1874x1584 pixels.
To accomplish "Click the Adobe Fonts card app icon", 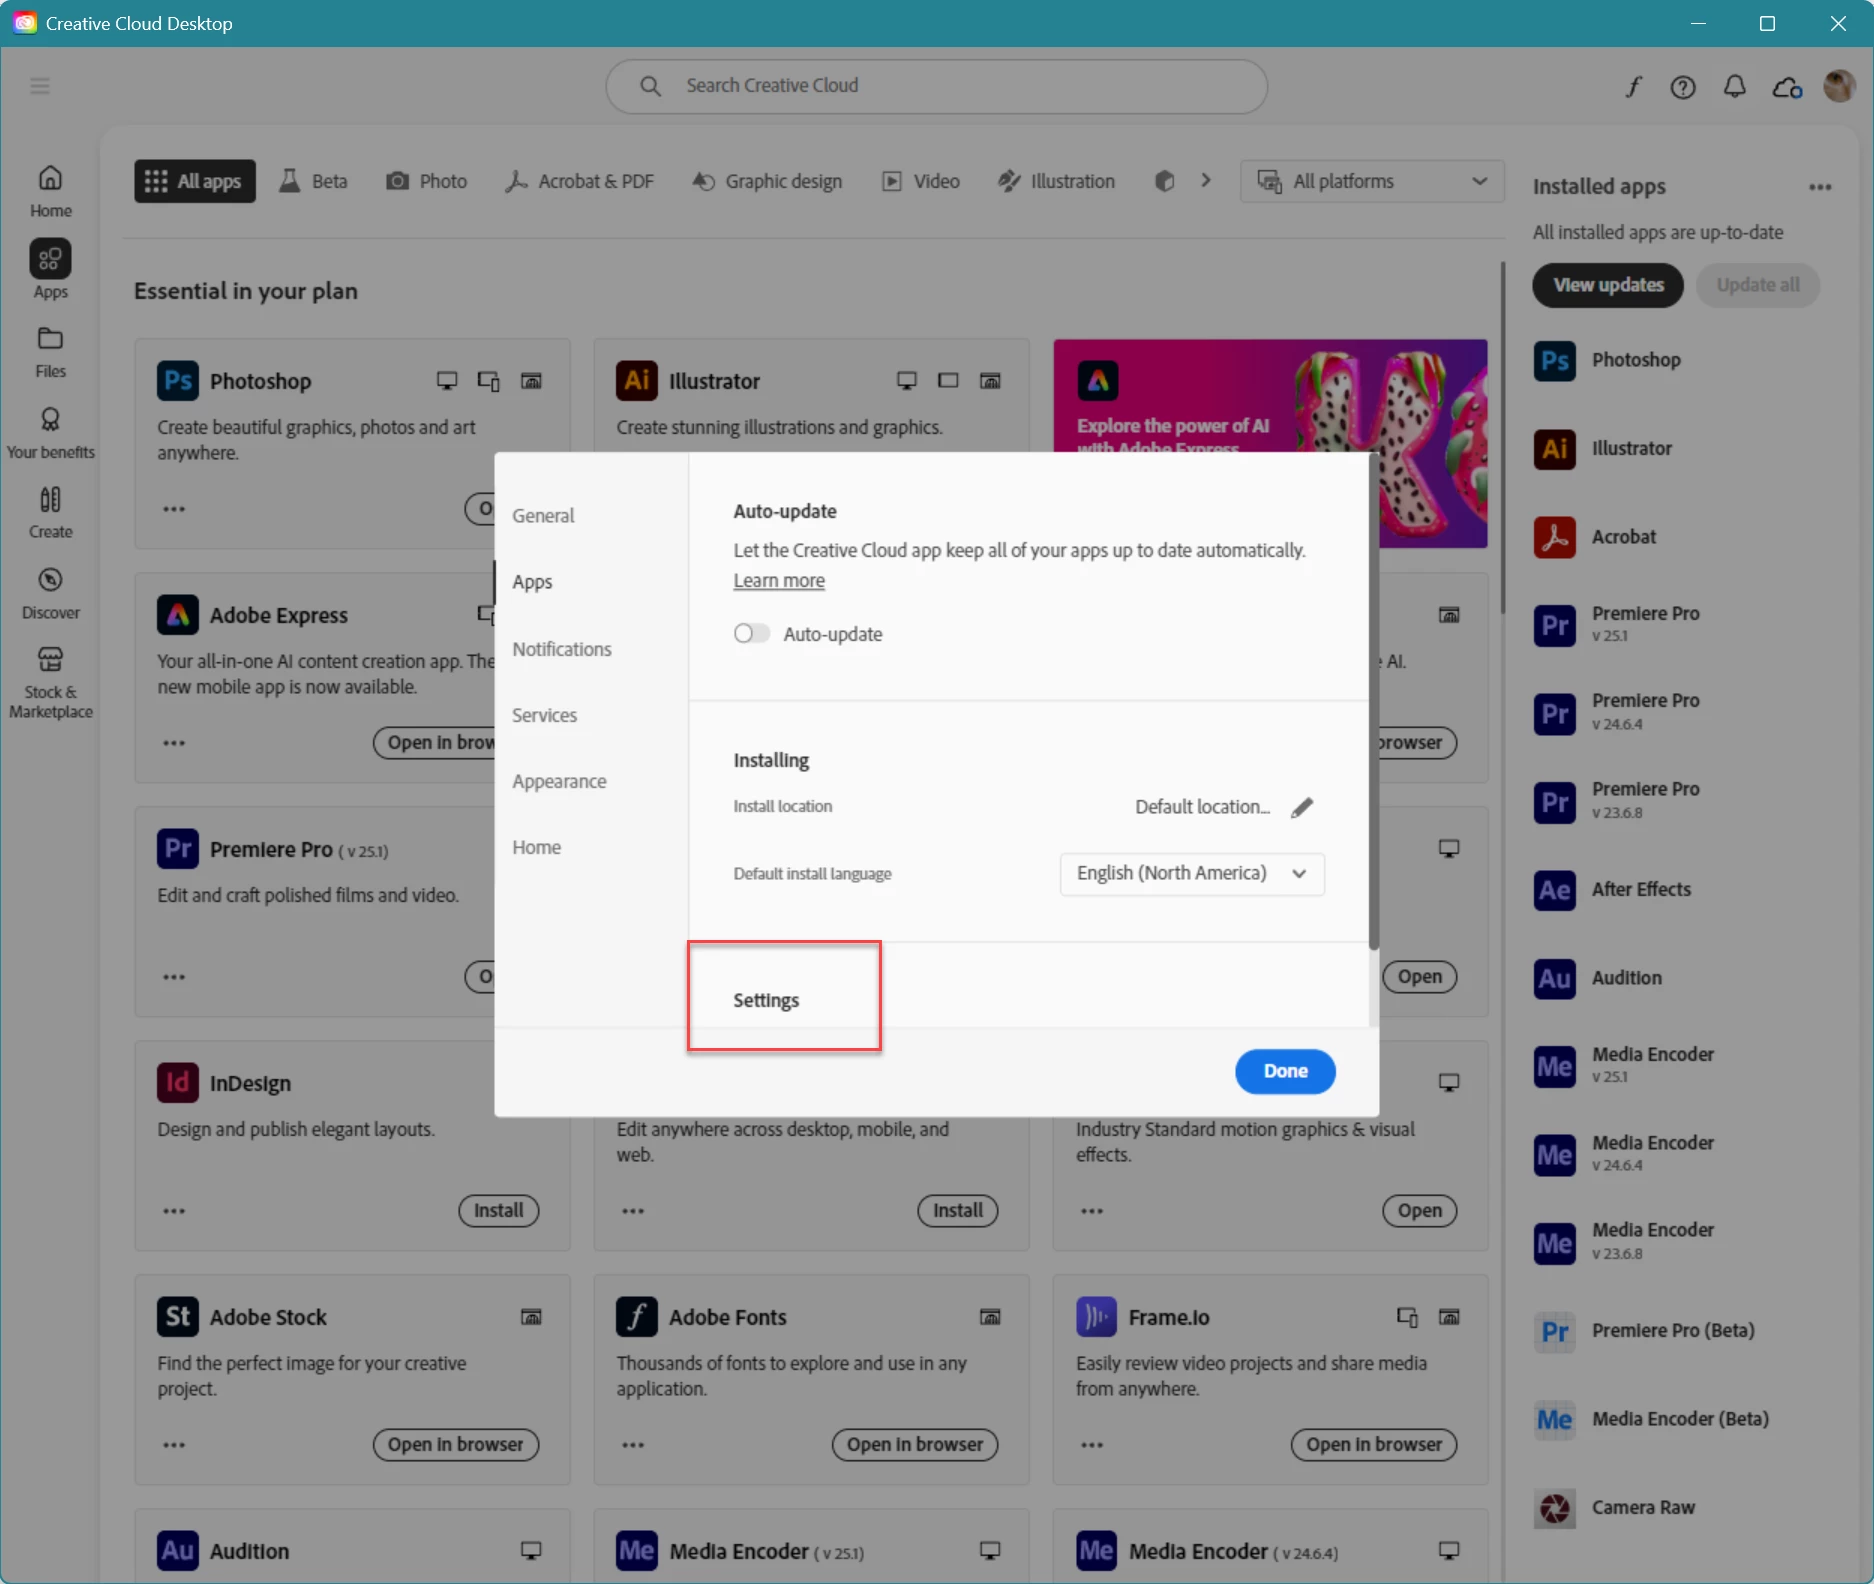I will pos(637,1317).
